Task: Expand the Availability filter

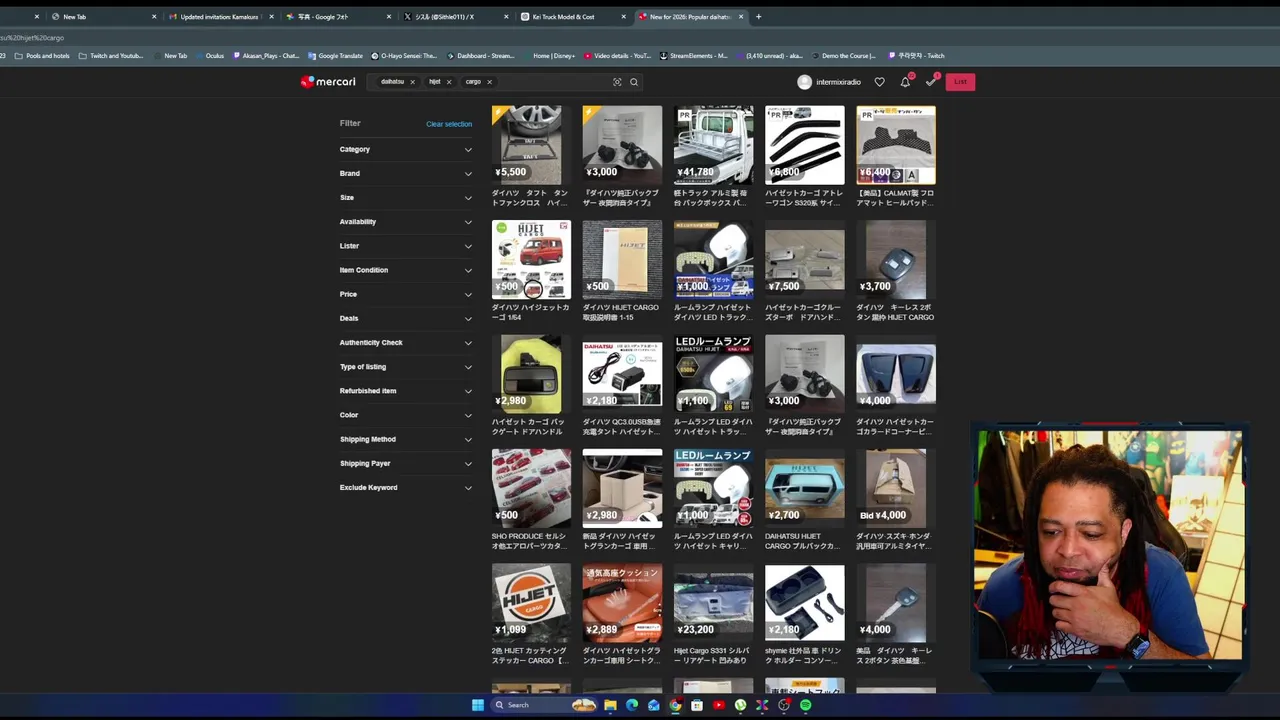Action: [x=405, y=221]
